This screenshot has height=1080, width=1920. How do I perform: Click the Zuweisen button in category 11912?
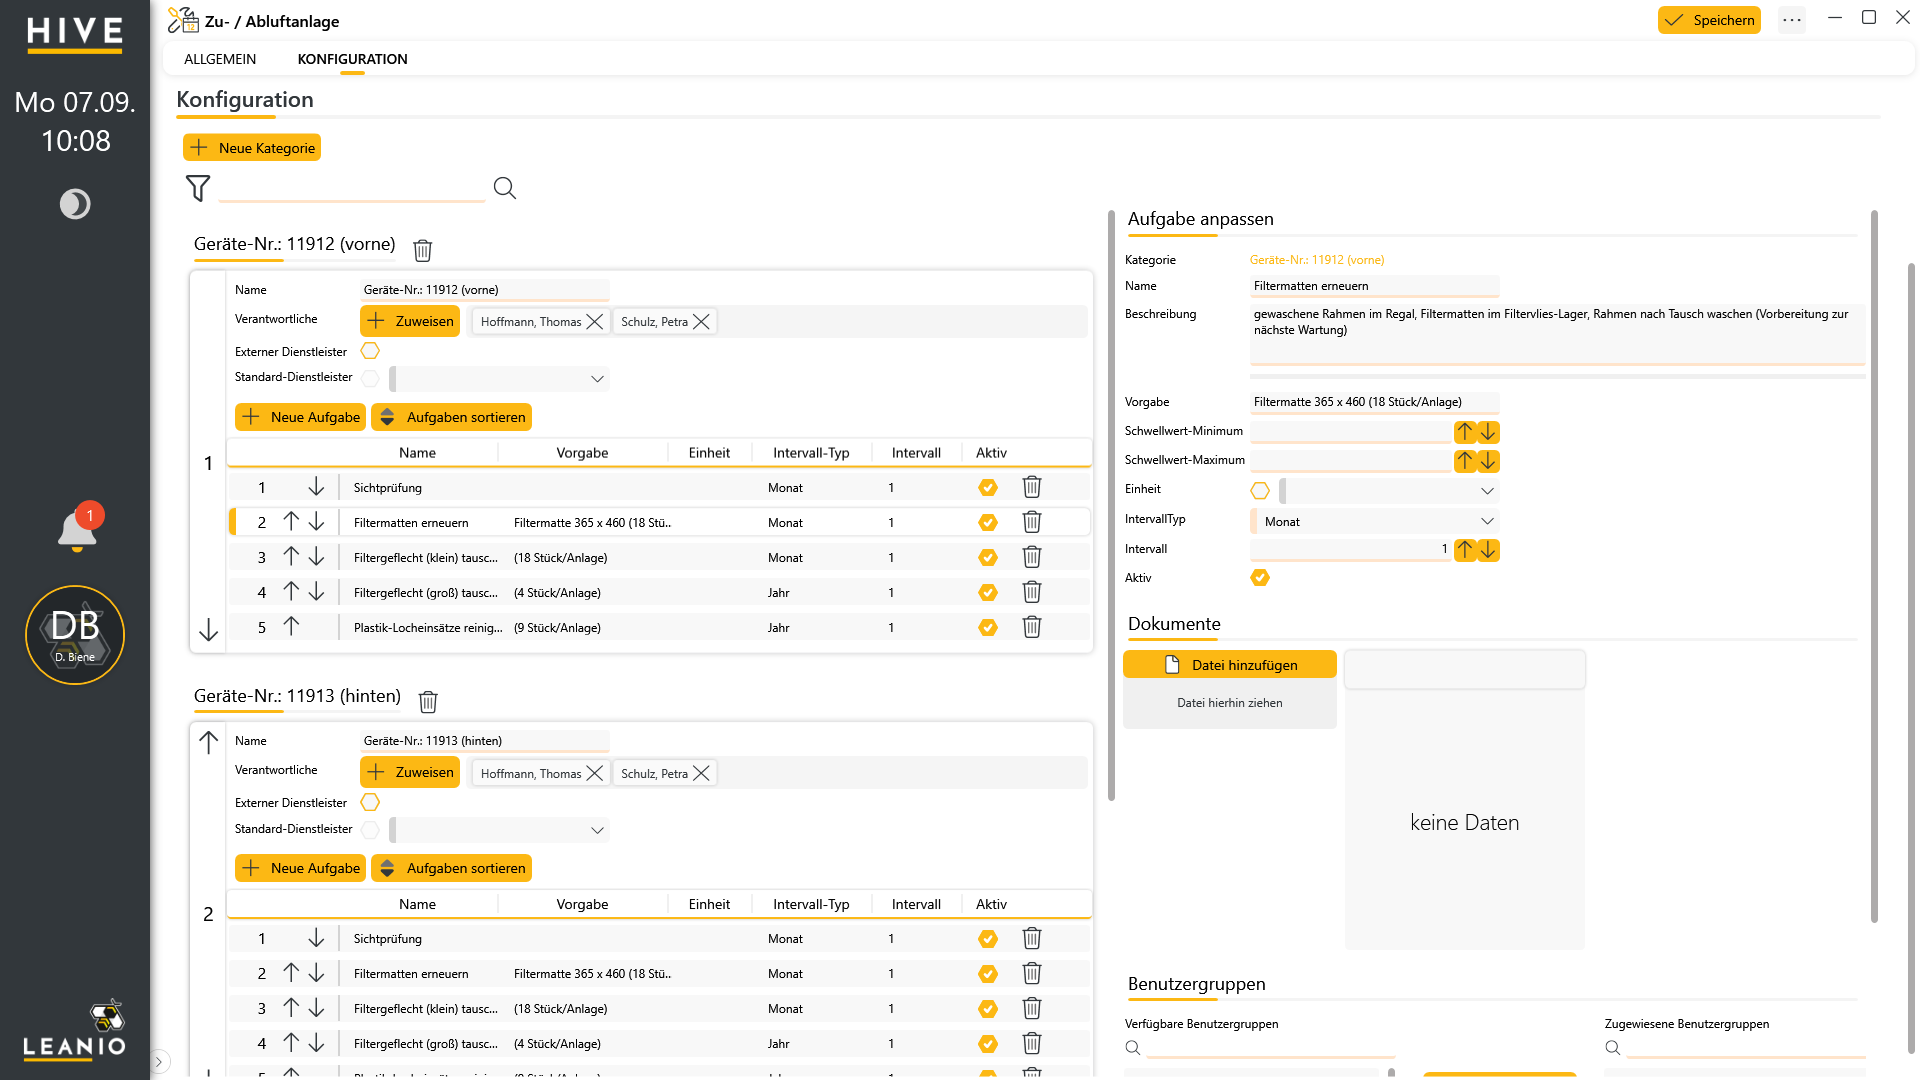click(x=410, y=321)
